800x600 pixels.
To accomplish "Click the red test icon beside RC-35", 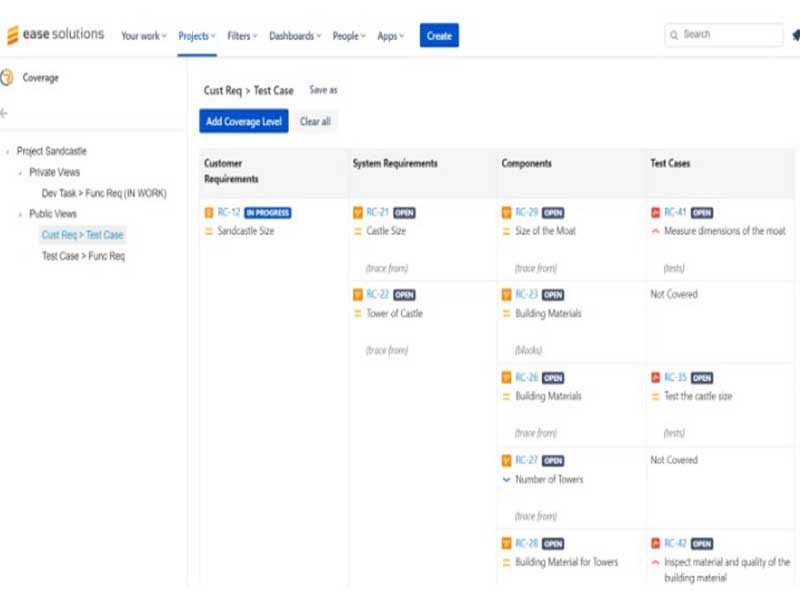I will pyautogui.click(x=656, y=378).
